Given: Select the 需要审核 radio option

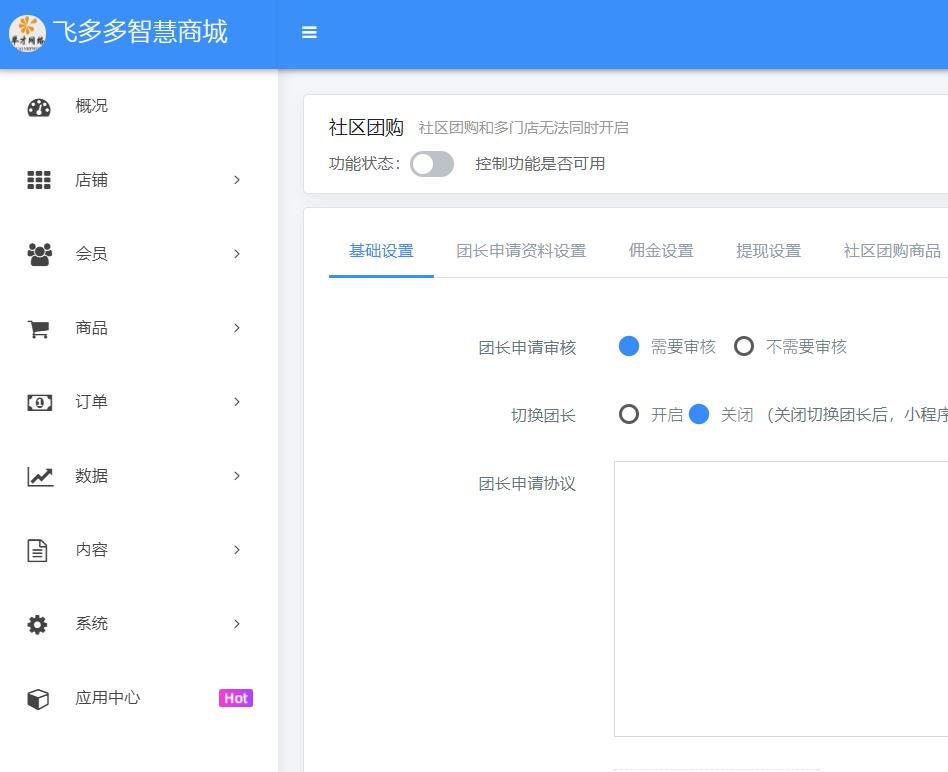Looking at the screenshot, I should 629,346.
